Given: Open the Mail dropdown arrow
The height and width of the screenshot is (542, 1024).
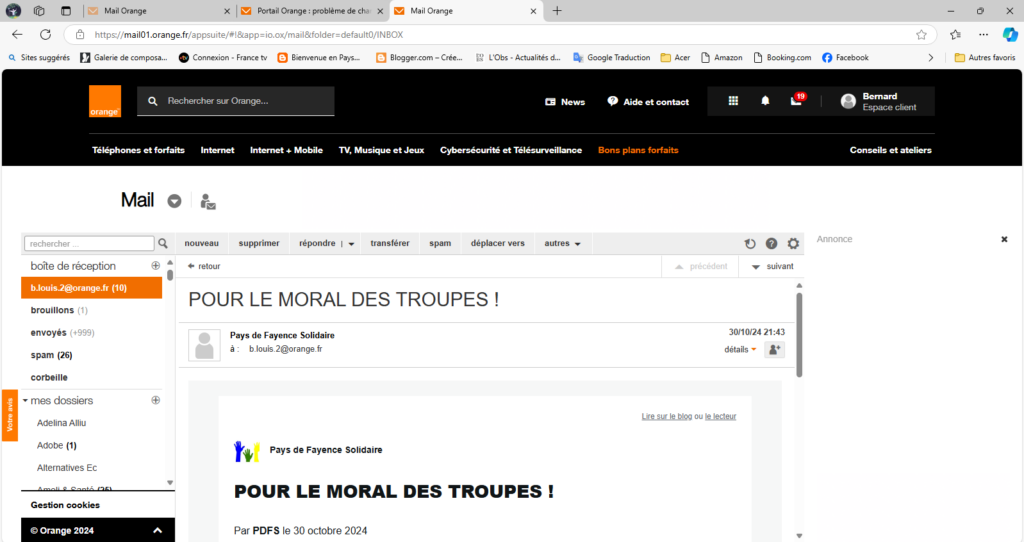Looking at the screenshot, I should pos(174,201).
